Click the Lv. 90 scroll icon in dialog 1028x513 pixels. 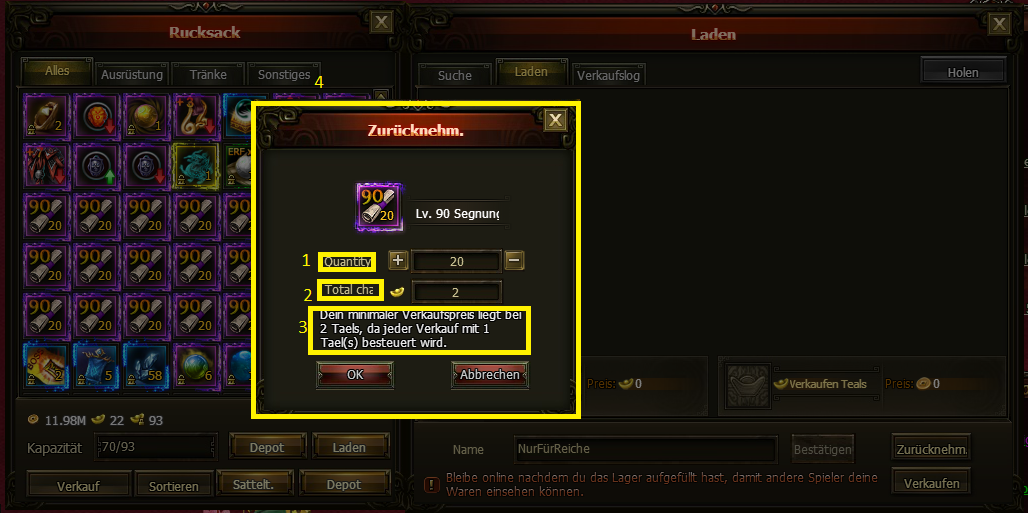click(x=379, y=207)
